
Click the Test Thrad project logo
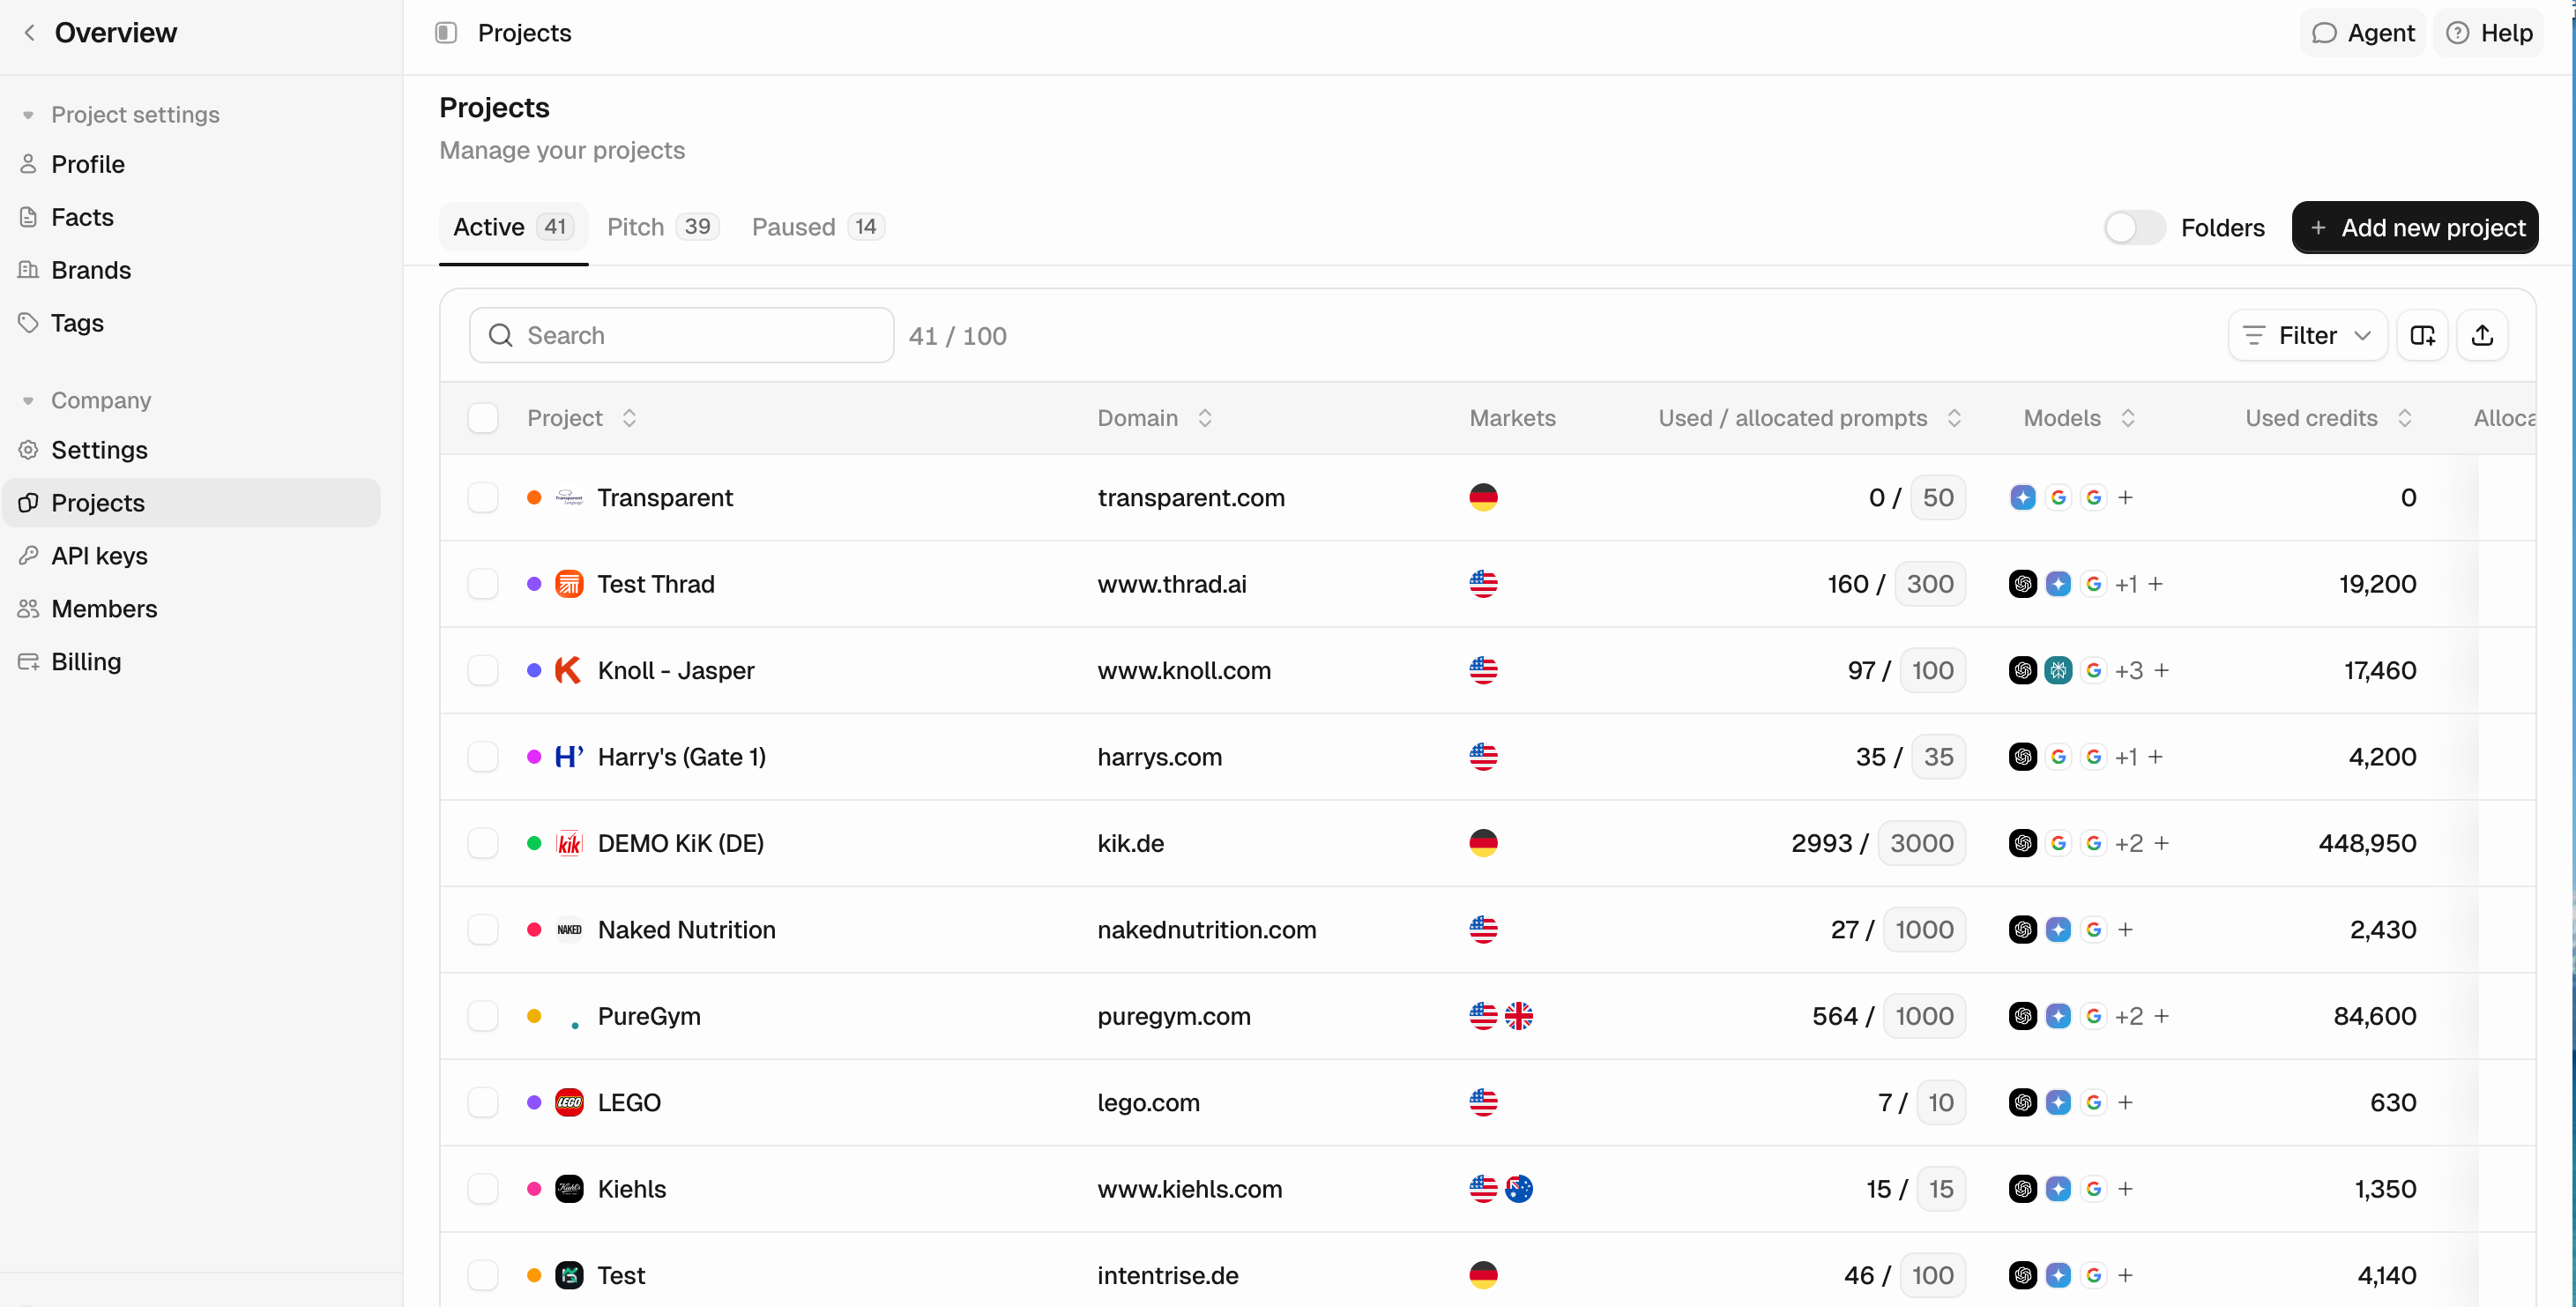click(x=569, y=584)
